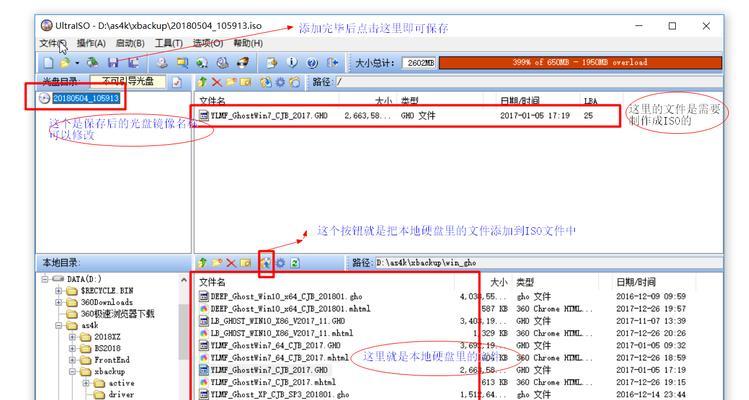Image resolution: width=749 pixels, height=400 pixels.
Task: Click the blue question mark Help icon
Action: [x=312, y=63]
